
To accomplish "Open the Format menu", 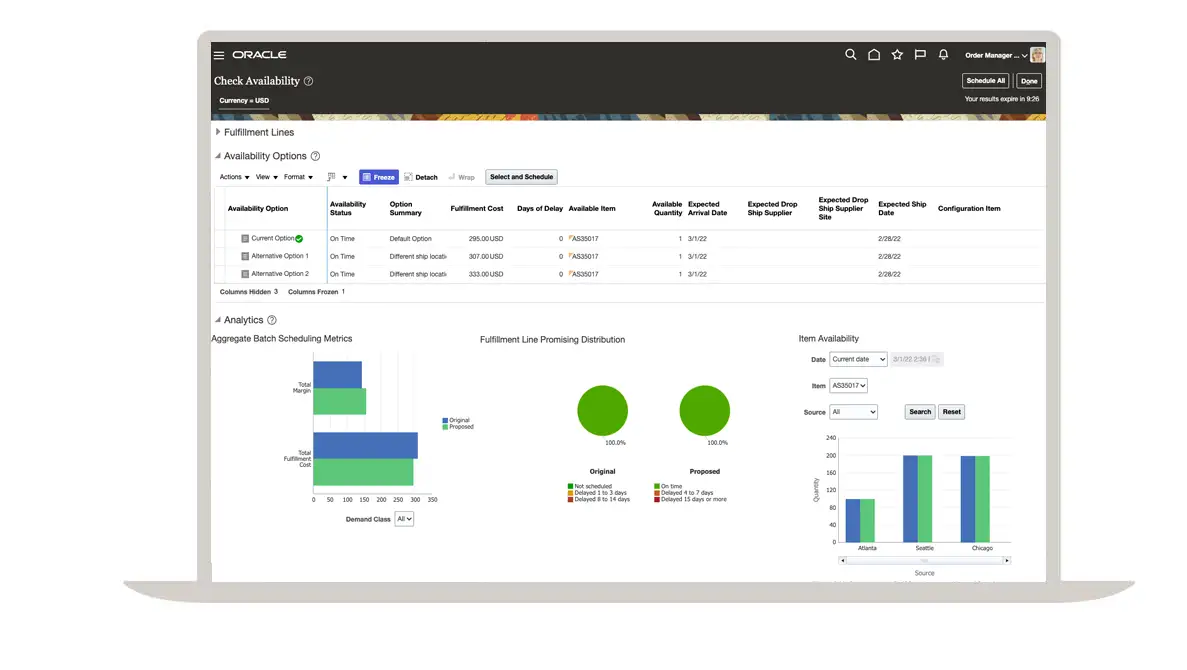I will [x=298, y=177].
